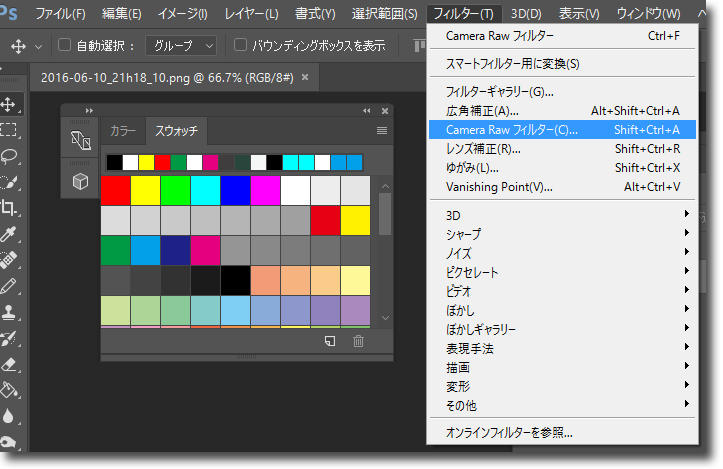Image resolution: width=723 pixels, height=469 pixels.
Task: Expand the ピクセレート submenu
Action: (562, 272)
